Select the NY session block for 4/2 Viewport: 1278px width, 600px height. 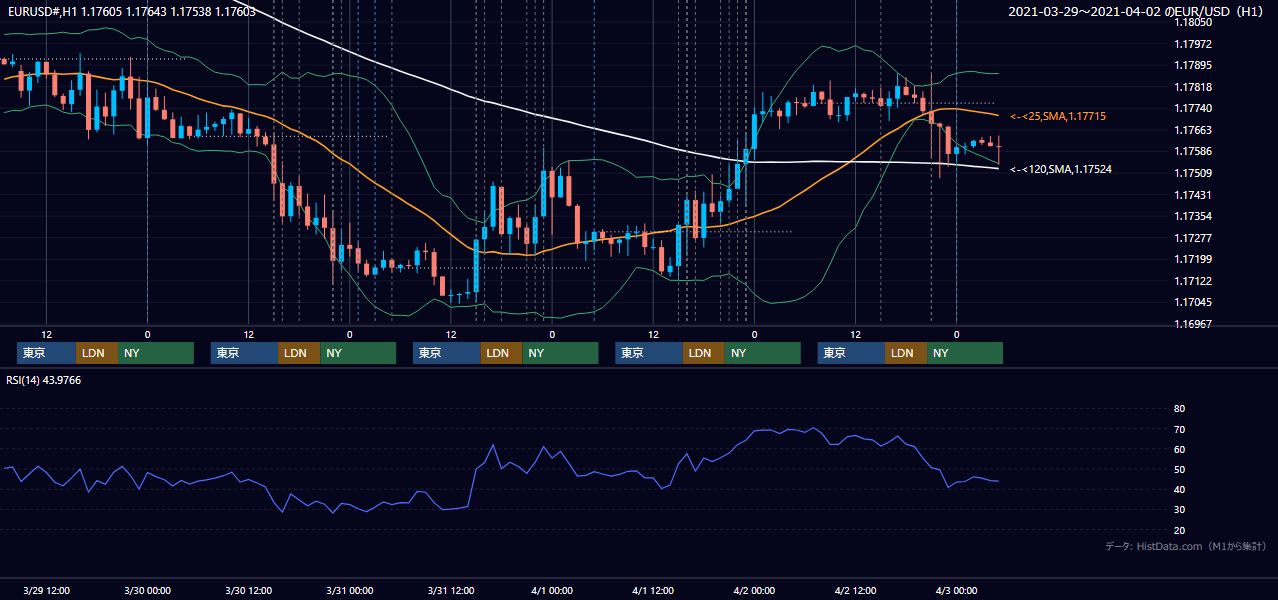[x=965, y=353]
